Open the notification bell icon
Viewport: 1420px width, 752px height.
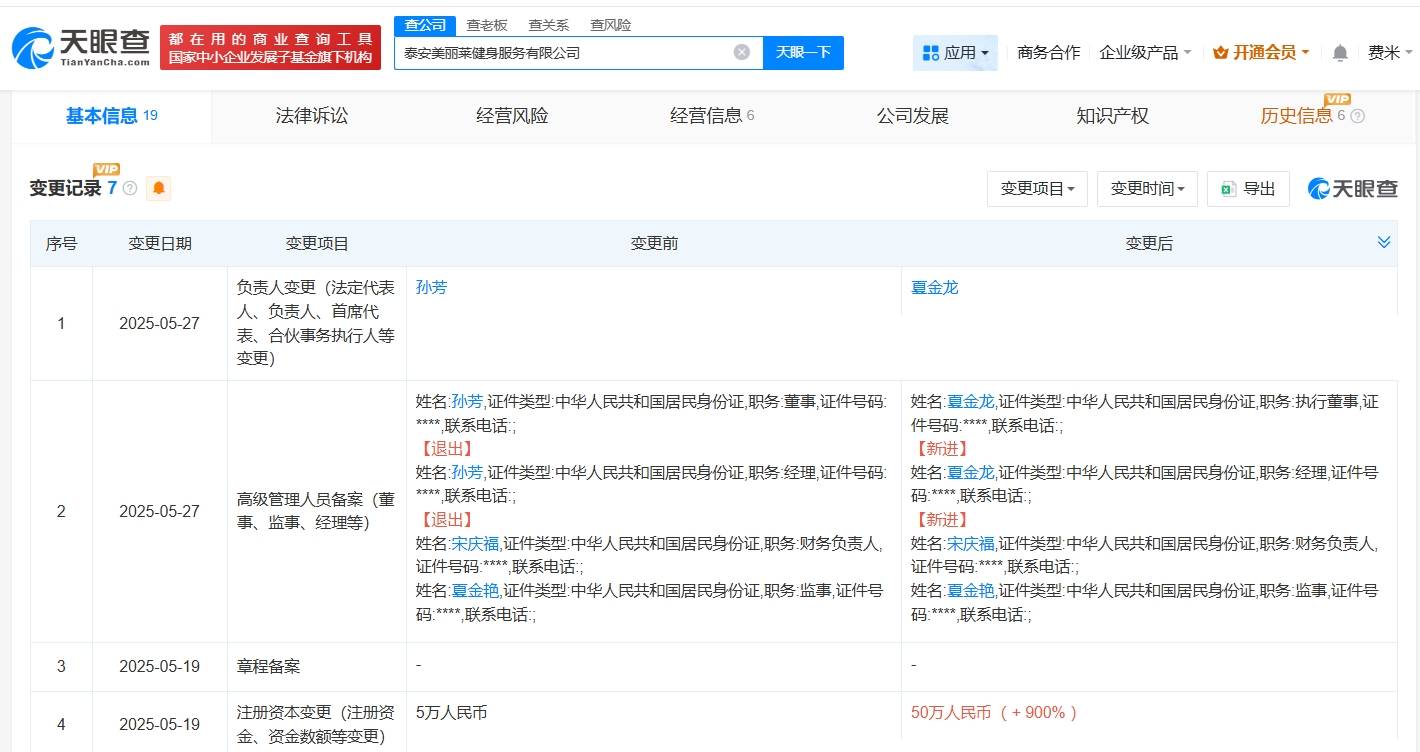1339,52
